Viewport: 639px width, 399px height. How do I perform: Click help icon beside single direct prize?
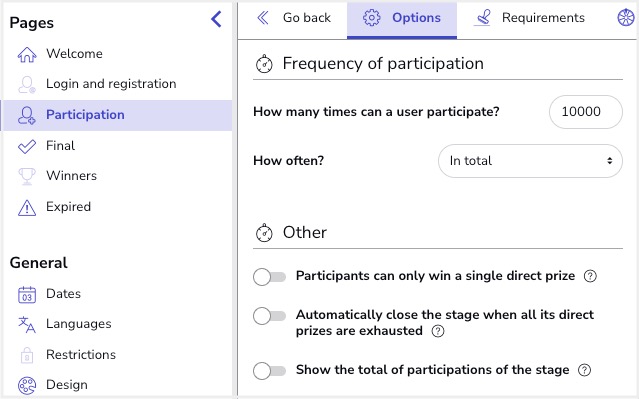pos(590,276)
